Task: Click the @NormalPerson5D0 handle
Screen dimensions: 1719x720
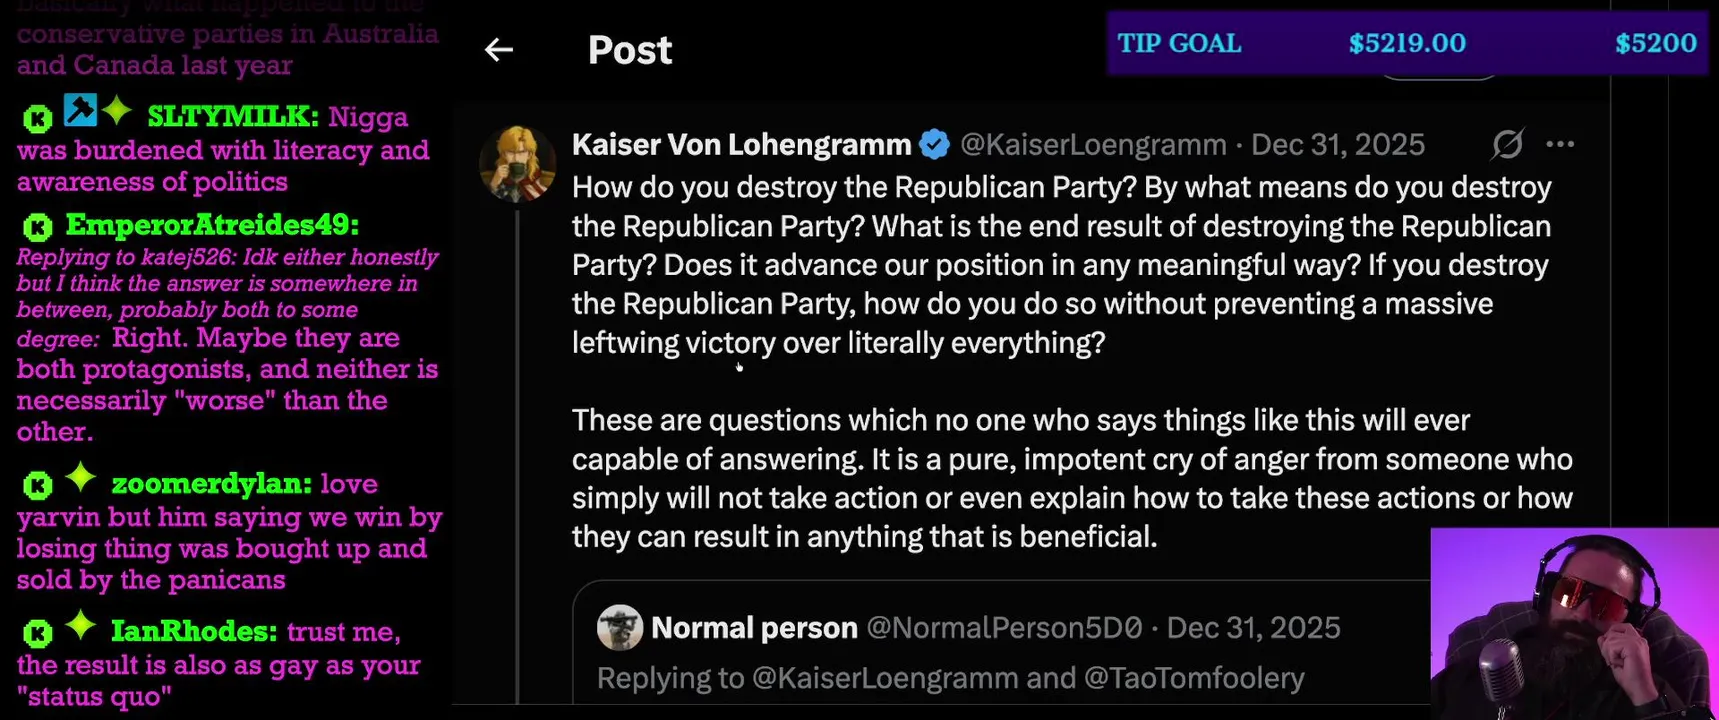Action: pos(1004,628)
